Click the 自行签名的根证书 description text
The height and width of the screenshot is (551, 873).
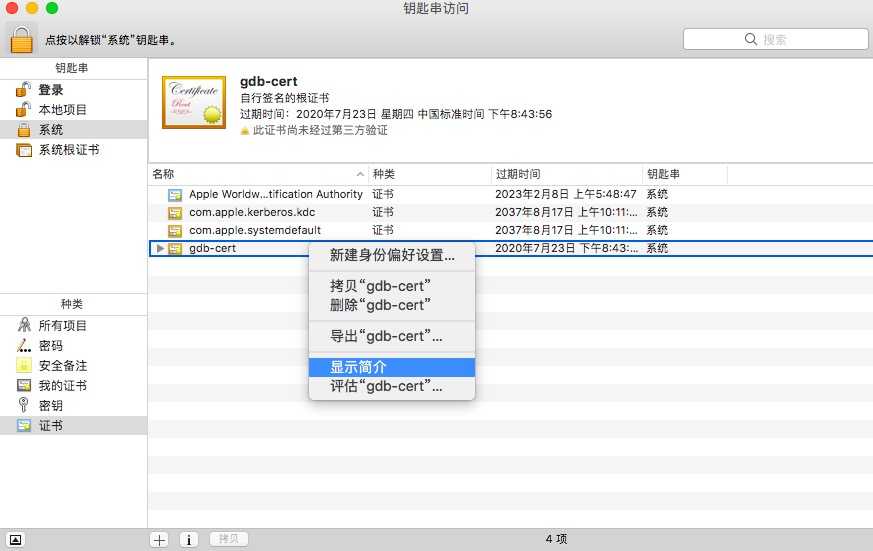(285, 98)
